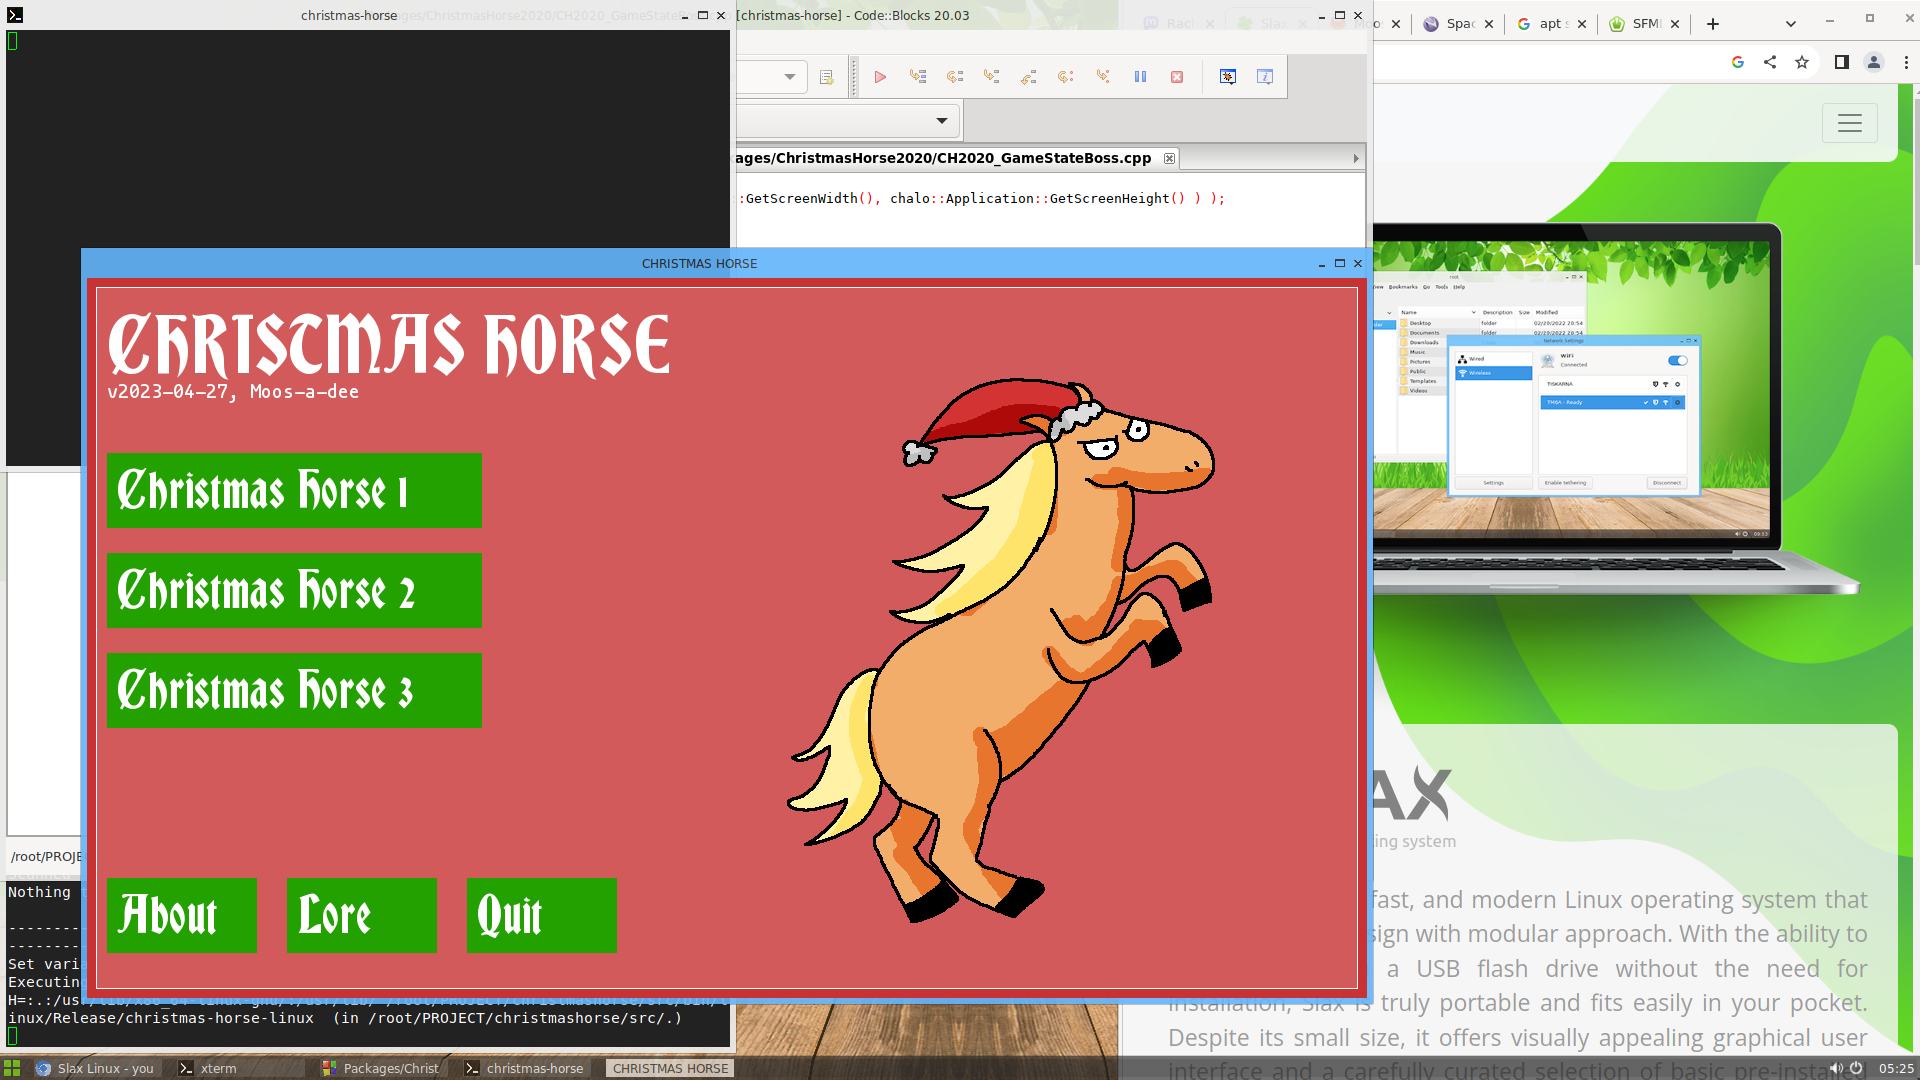Viewport: 1920px width, 1080px height.
Task: Close the SFML browser tab
Action: click(1675, 24)
